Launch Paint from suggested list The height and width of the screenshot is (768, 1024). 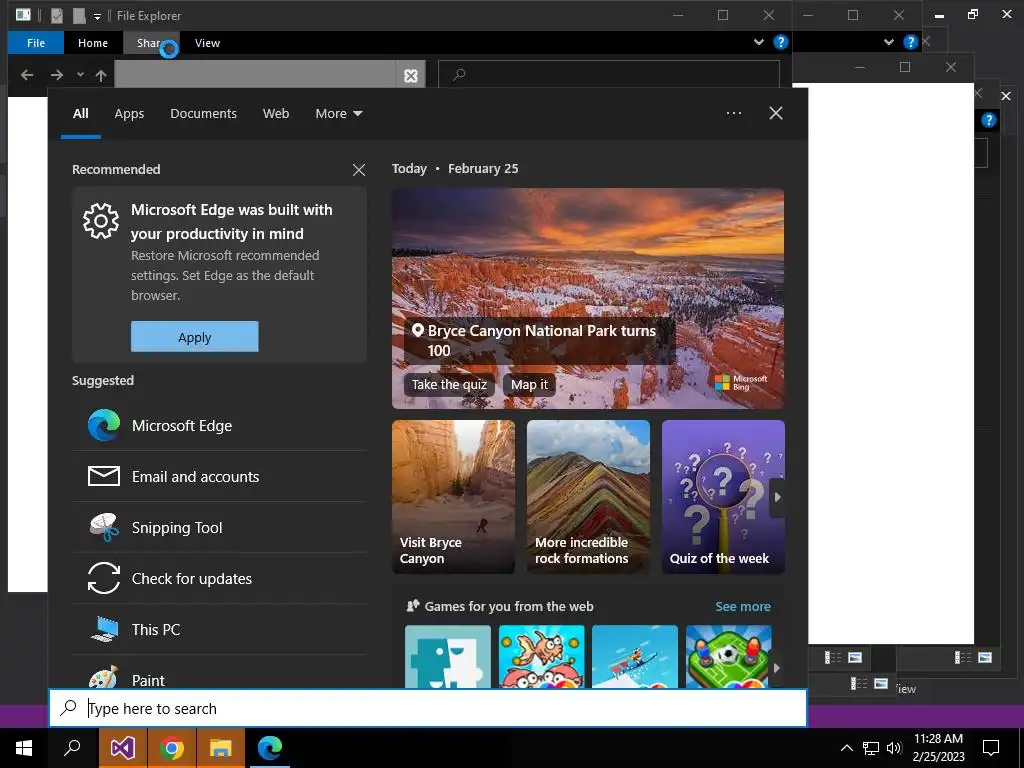(x=219, y=673)
